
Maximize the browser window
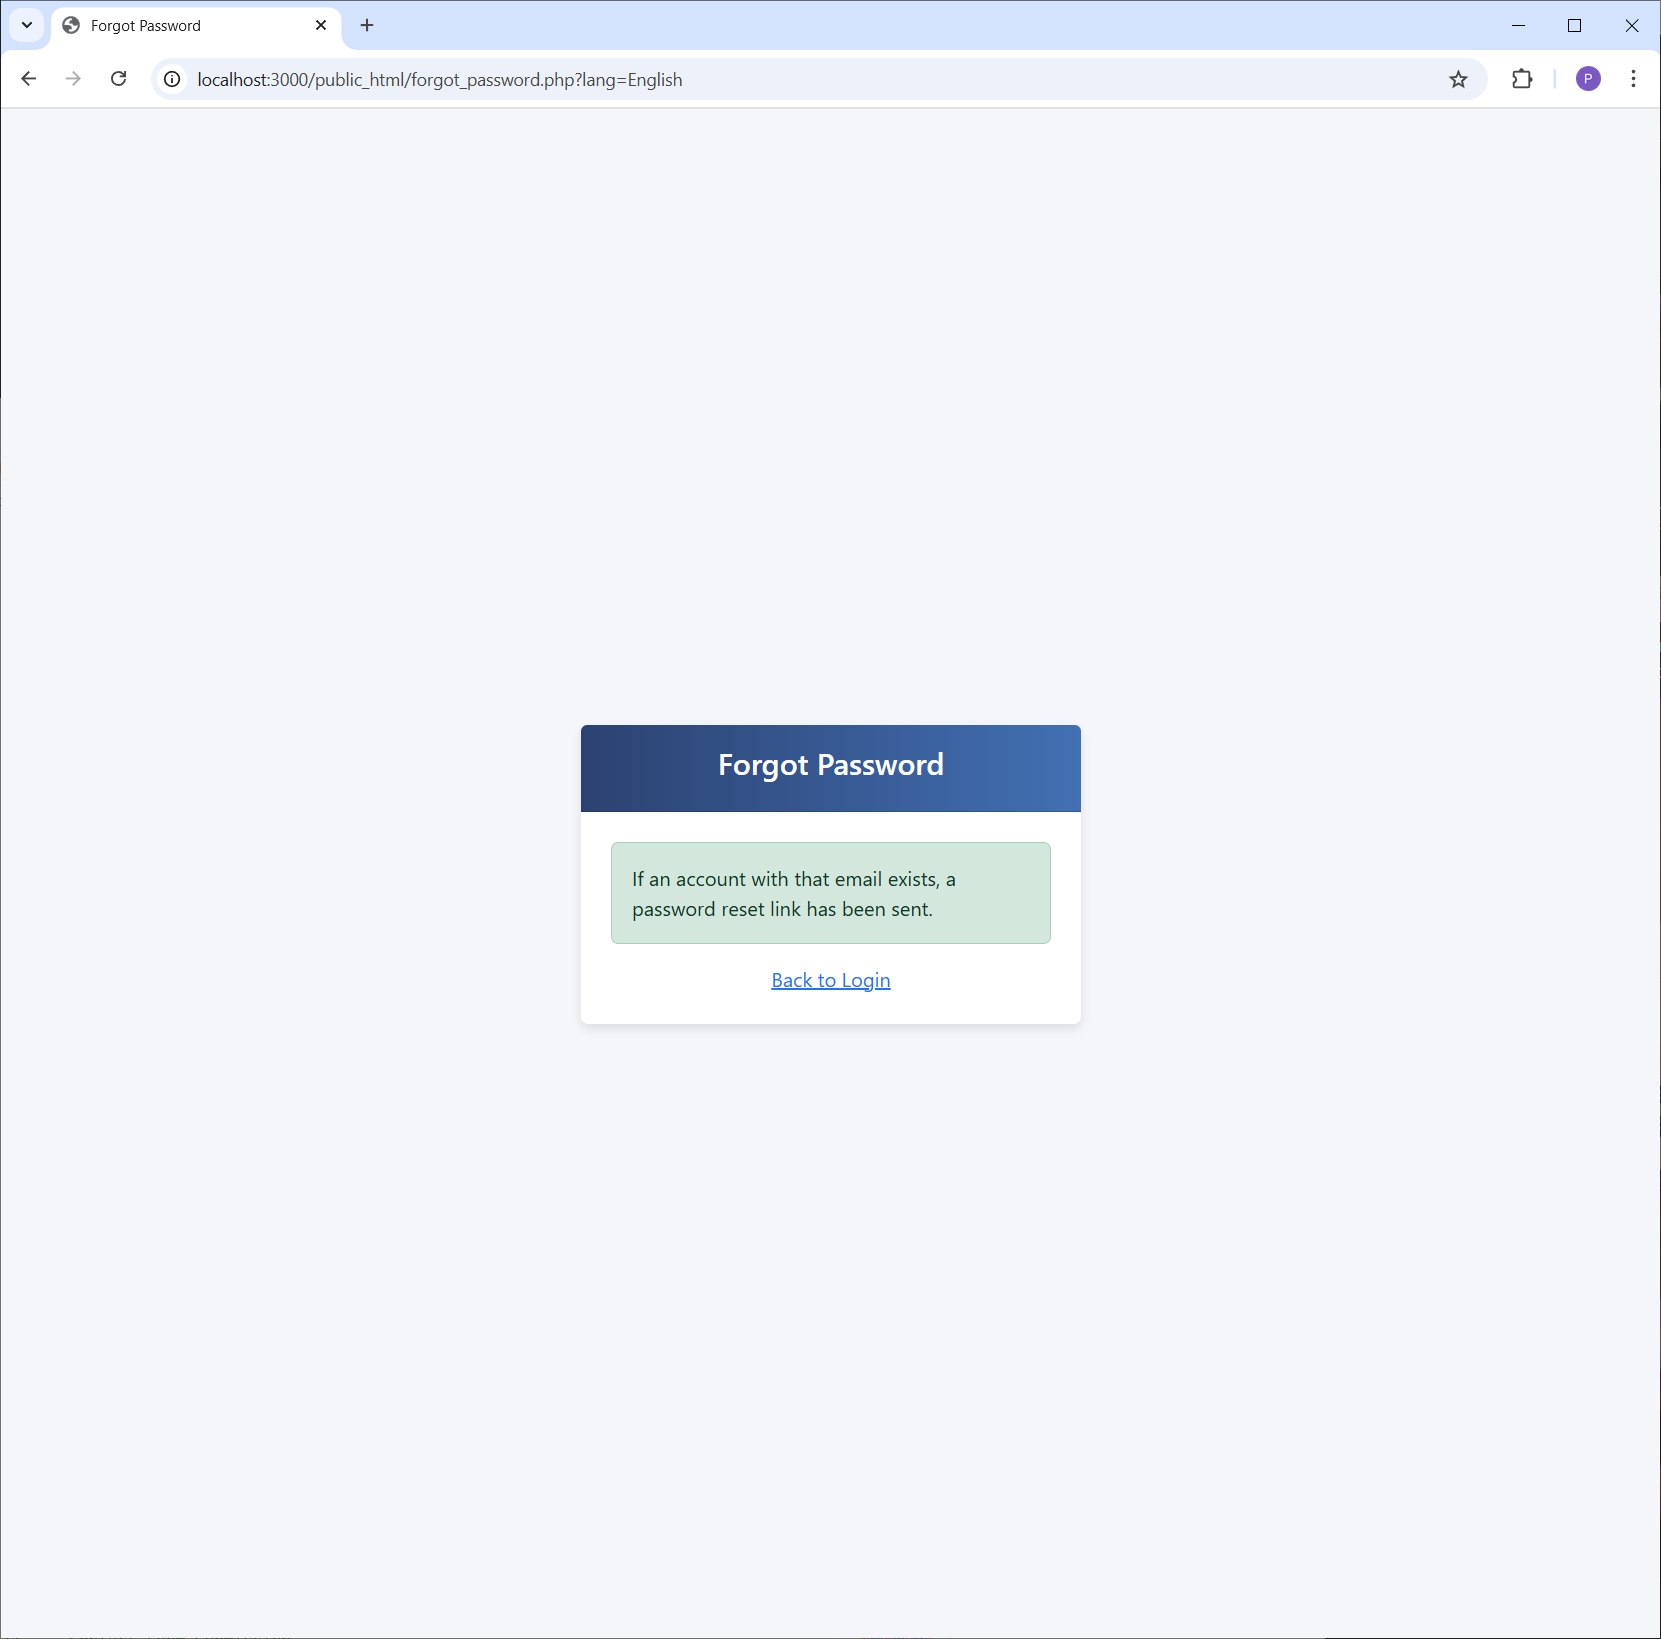pyautogui.click(x=1575, y=25)
